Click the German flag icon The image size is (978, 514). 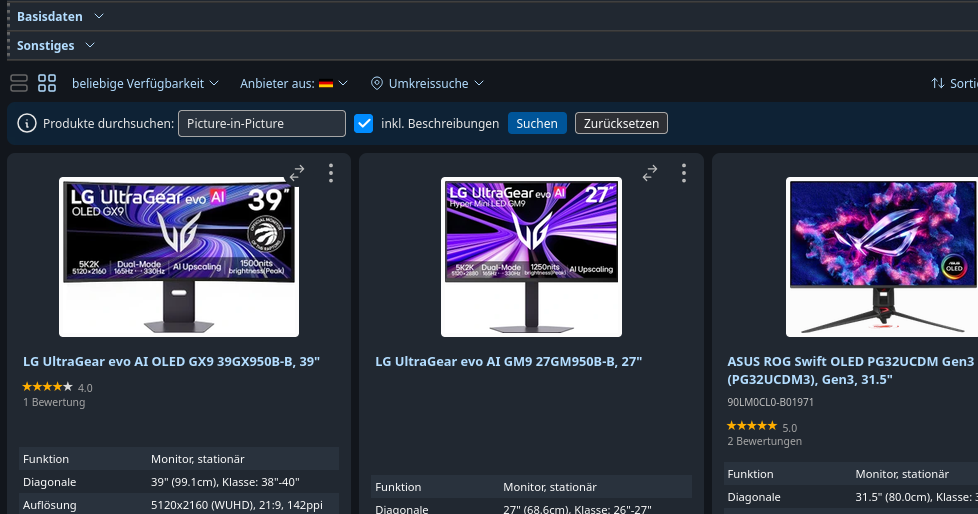(x=326, y=84)
